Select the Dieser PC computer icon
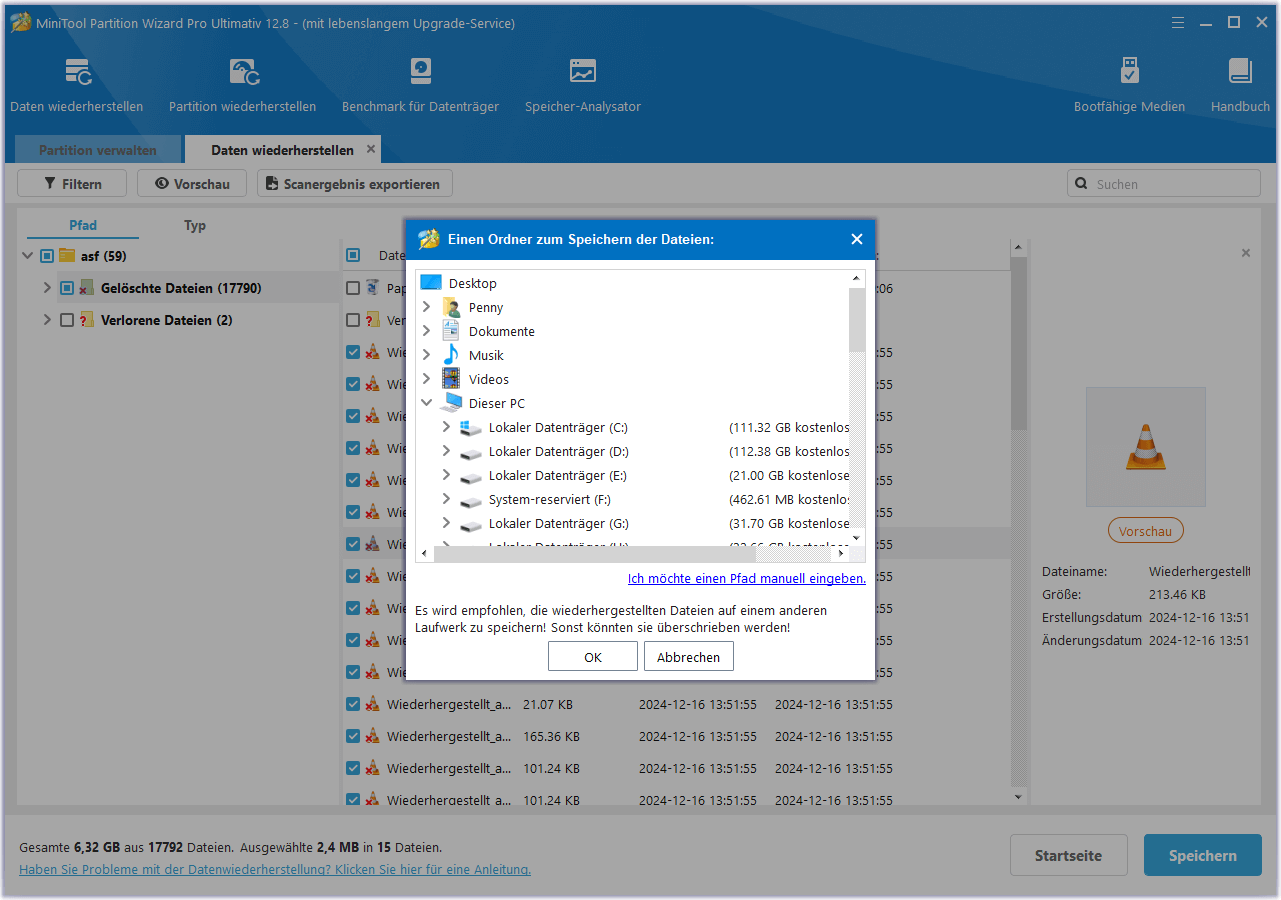1281x900 pixels. (451, 403)
